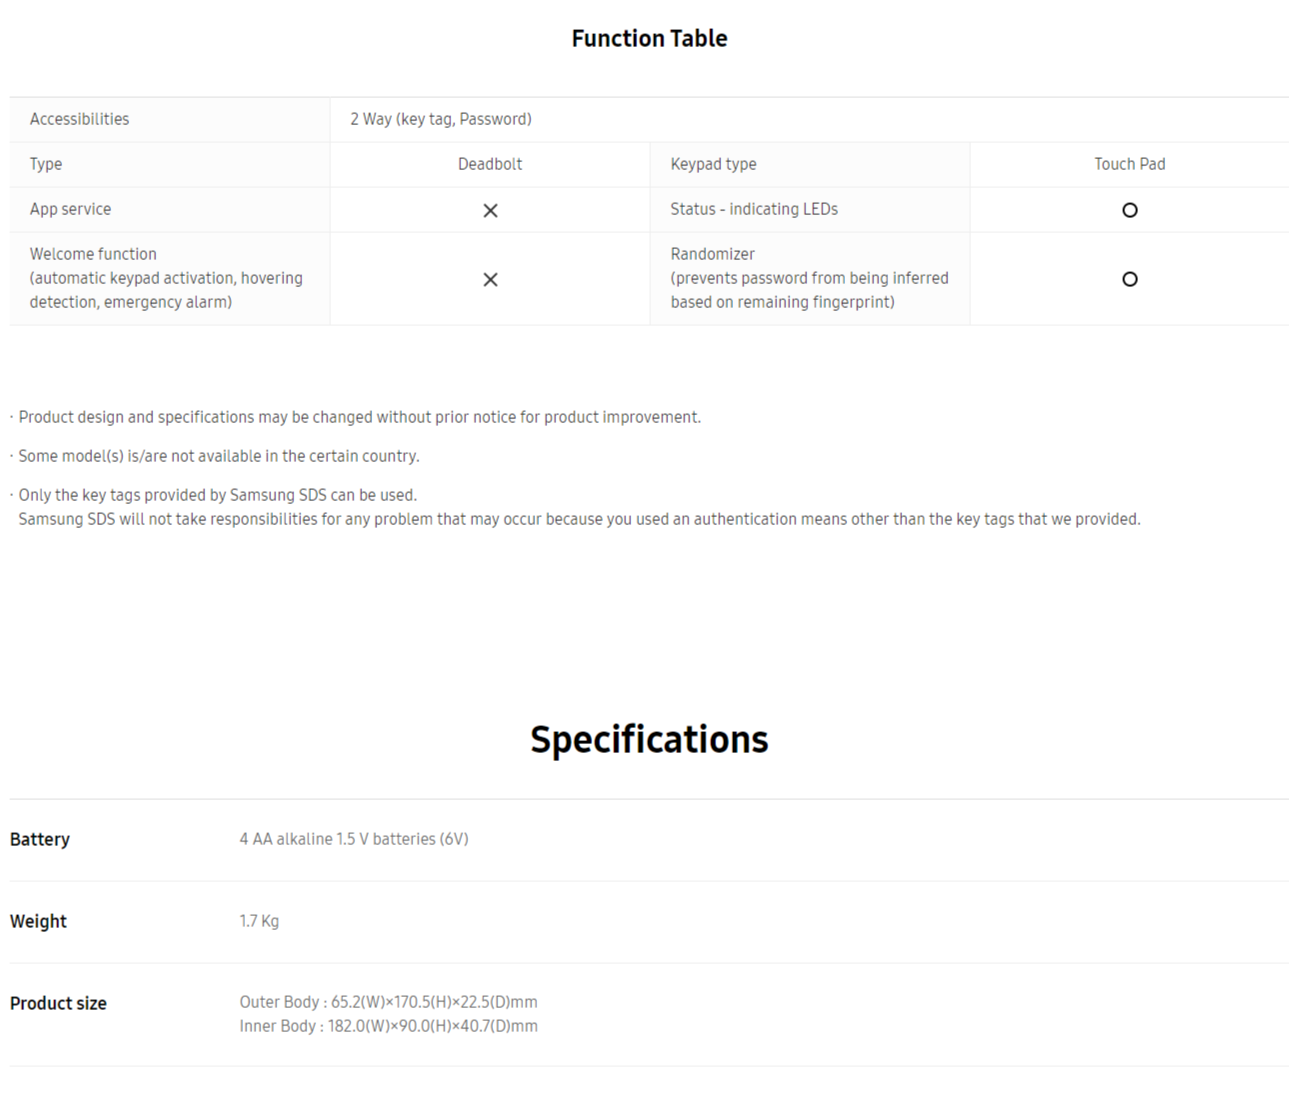Click the Randomizer description text
The width and height of the screenshot is (1289, 1102).
click(809, 278)
